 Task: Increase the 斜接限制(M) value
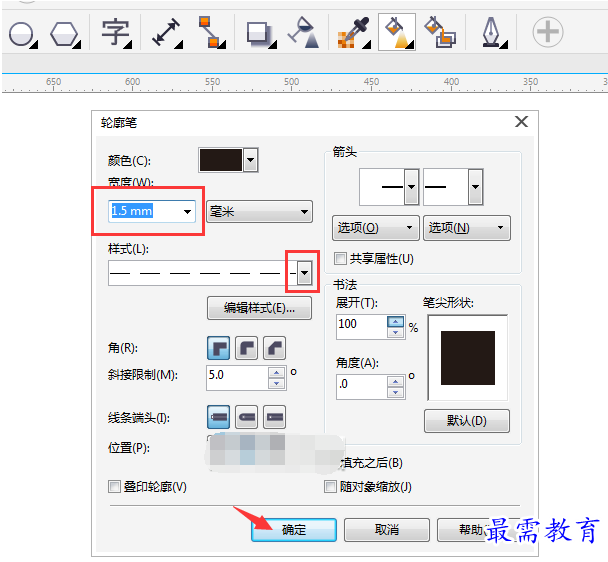[276, 373]
